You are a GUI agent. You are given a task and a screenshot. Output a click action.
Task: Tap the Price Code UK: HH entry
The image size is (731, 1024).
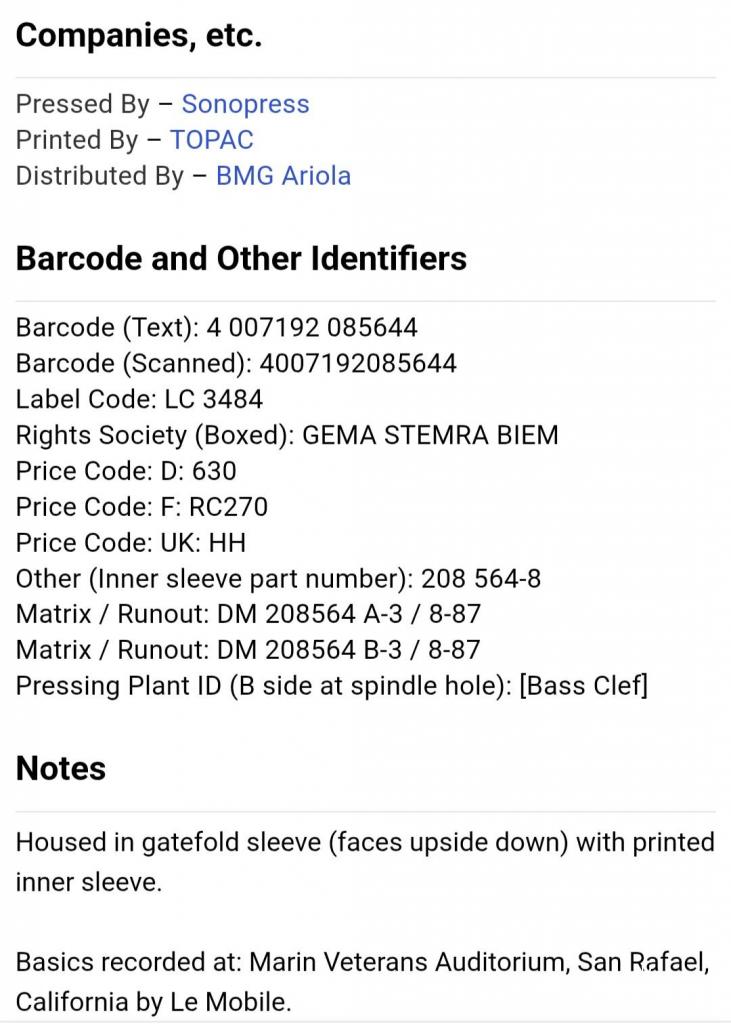(131, 543)
